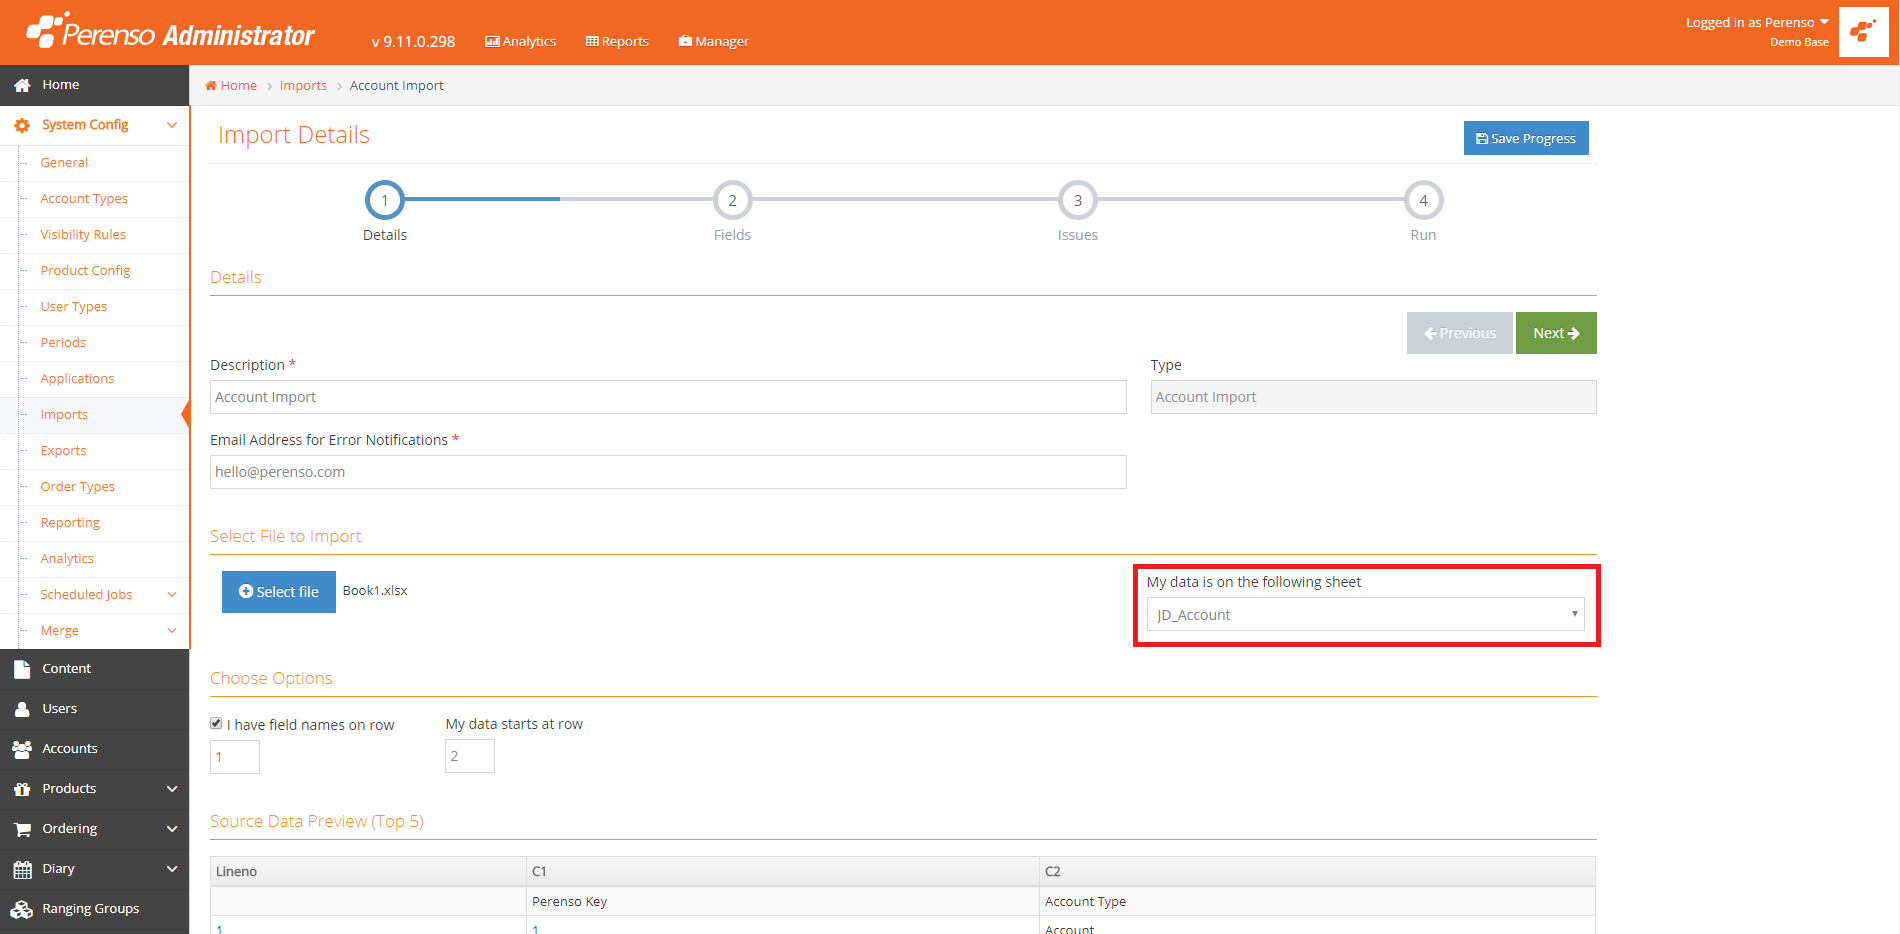Click the Perenso Administrator logo
1900x934 pixels.
click(x=170, y=31)
